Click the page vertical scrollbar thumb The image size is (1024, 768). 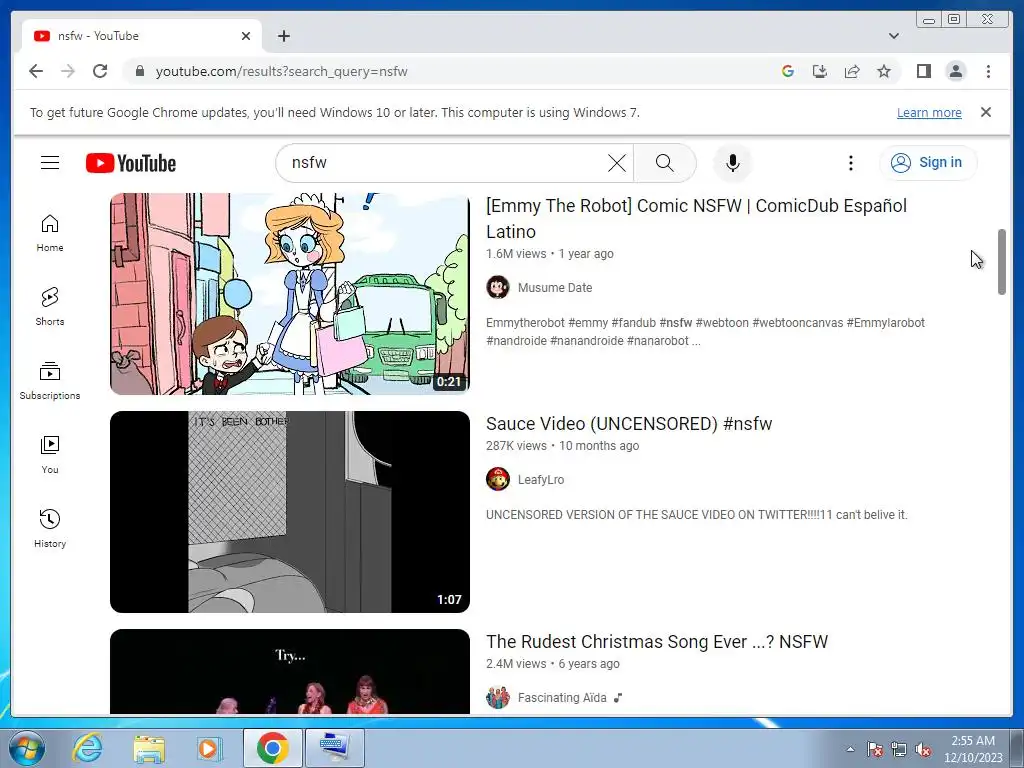click(x=1002, y=262)
